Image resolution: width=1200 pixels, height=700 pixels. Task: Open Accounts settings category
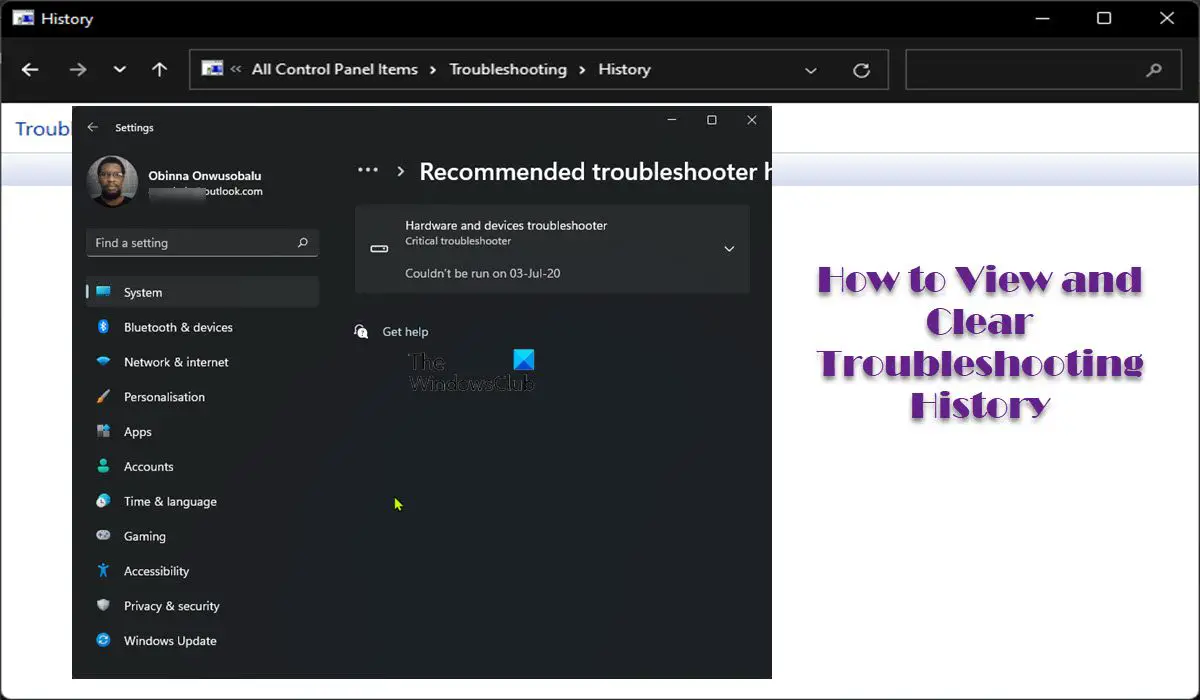(x=203, y=467)
